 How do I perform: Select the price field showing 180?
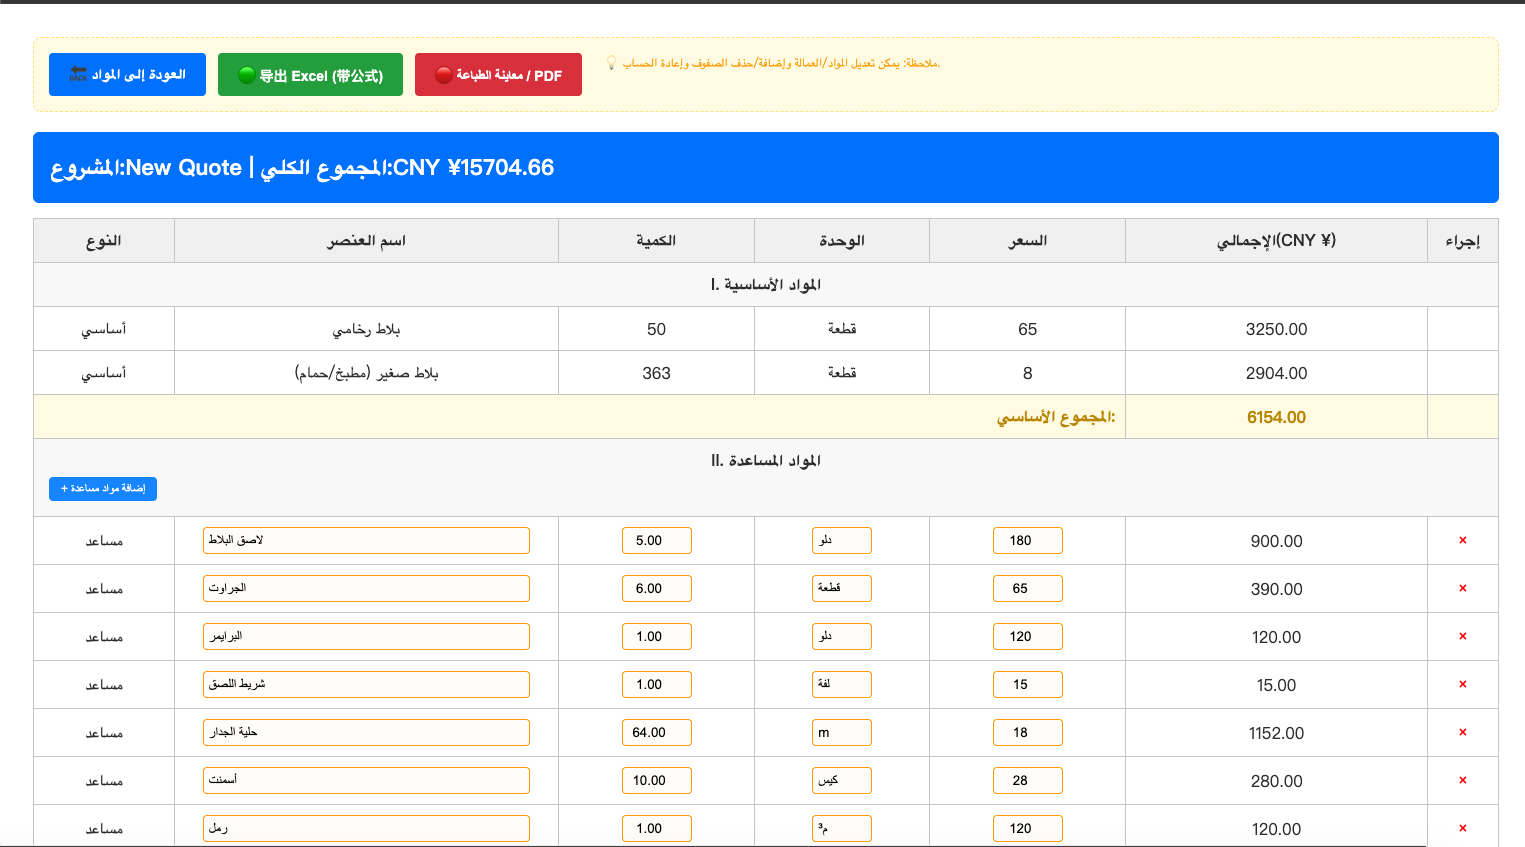[1027, 540]
